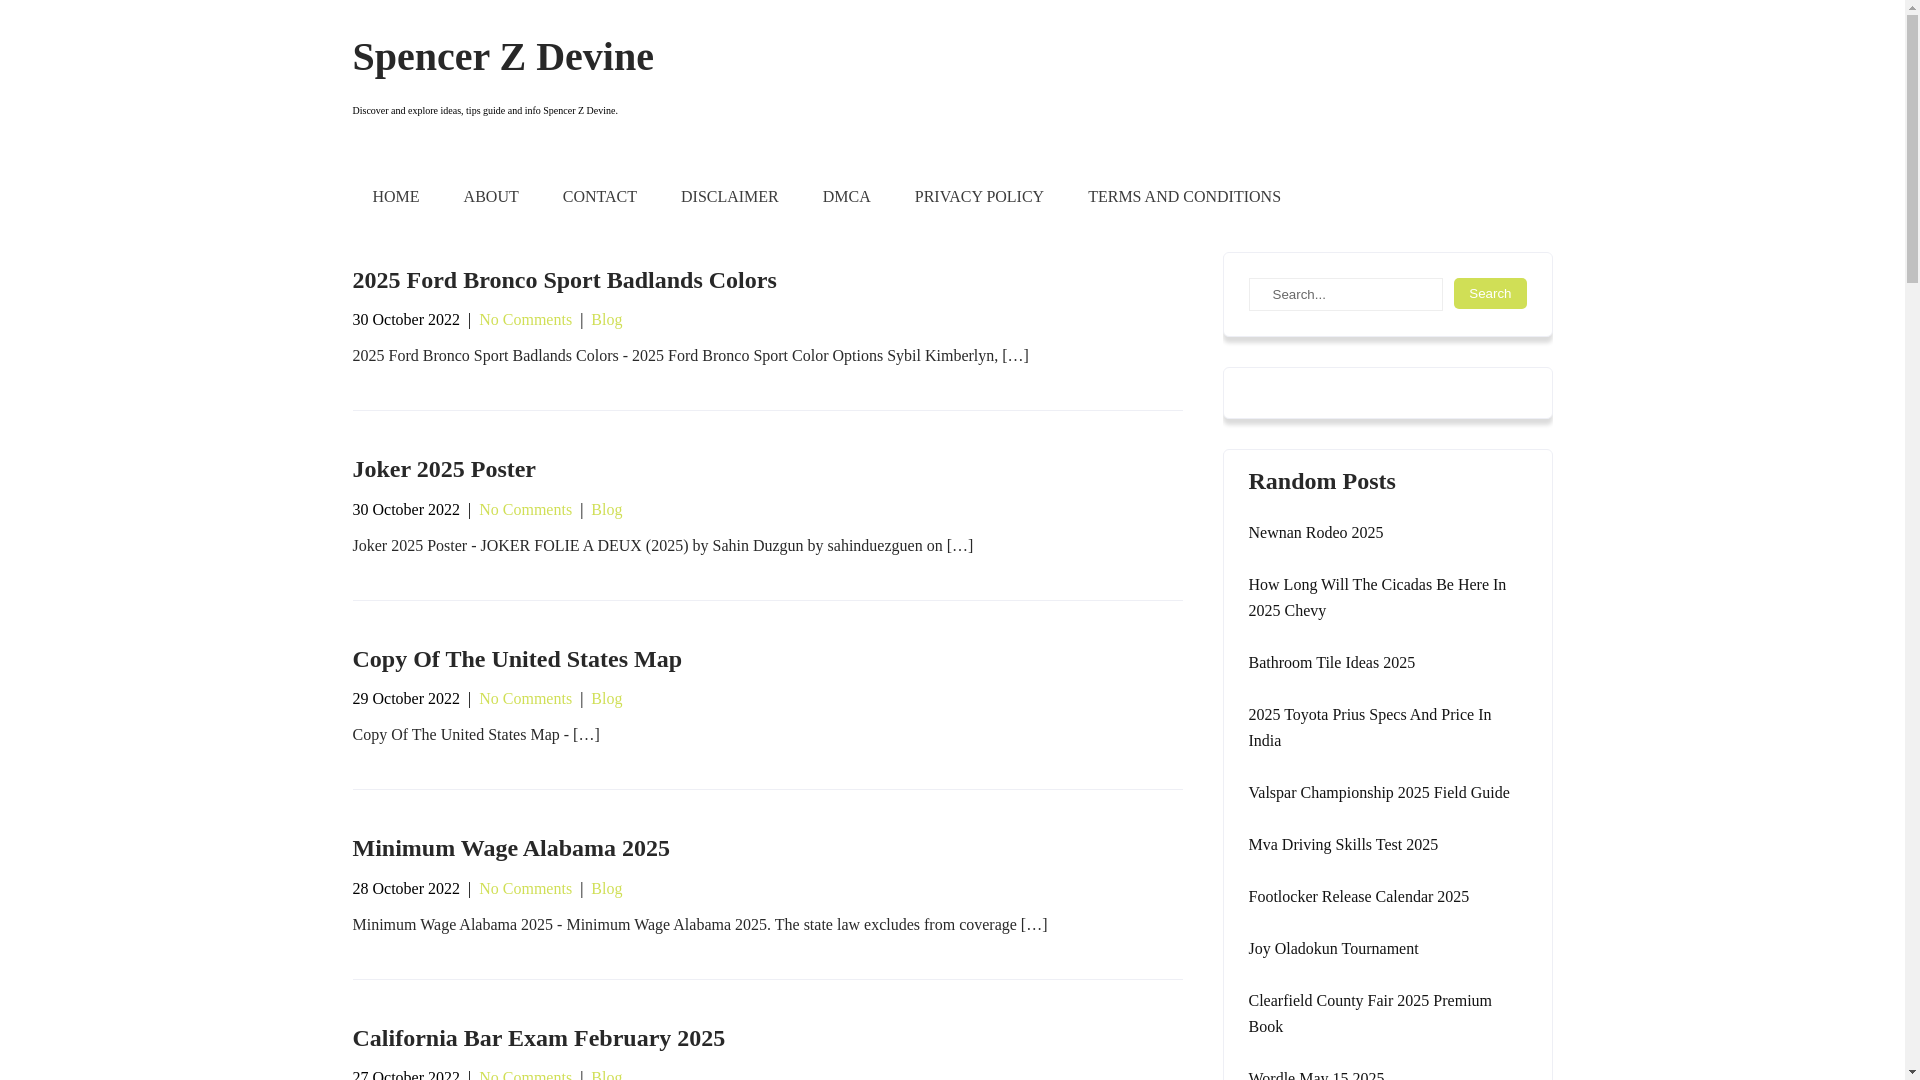Open California Bar Exam February 2025 post
The image size is (1920, 1080).
point(538,1038)
